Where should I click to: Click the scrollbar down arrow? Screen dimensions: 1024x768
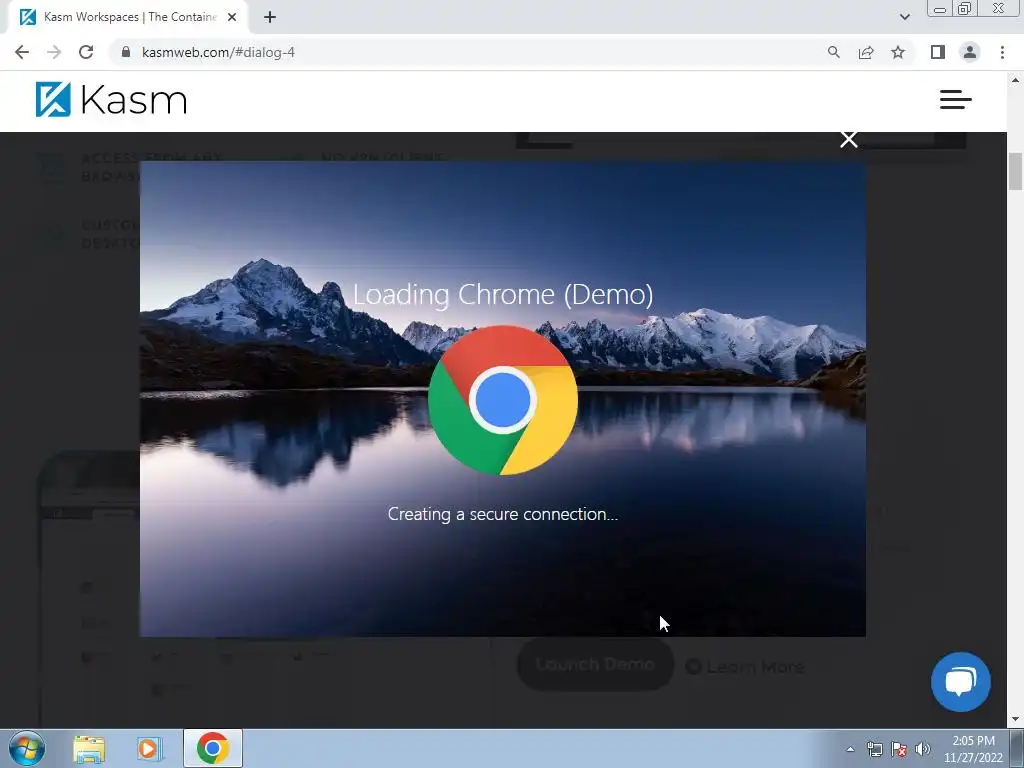pos(1015,720)
